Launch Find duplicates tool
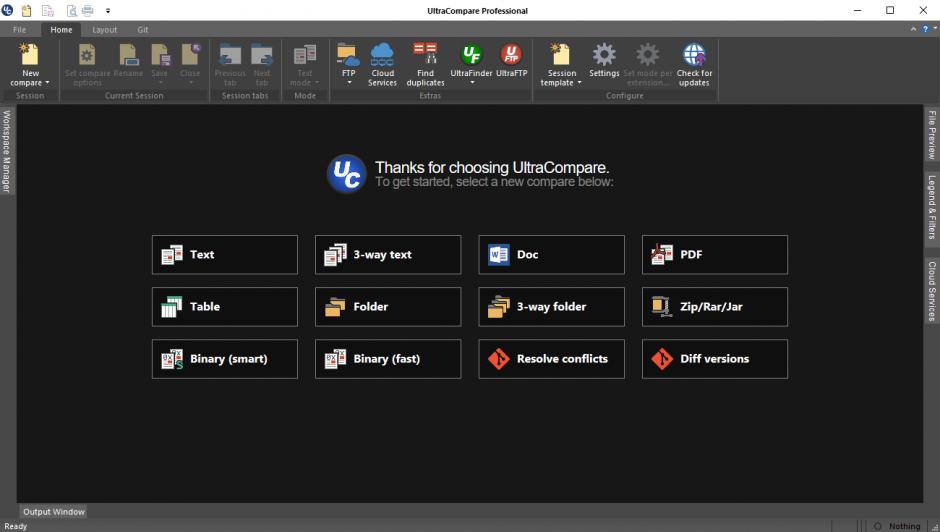Image resolution: width=940 pixels, height=532 pixels. click(425, 65)
